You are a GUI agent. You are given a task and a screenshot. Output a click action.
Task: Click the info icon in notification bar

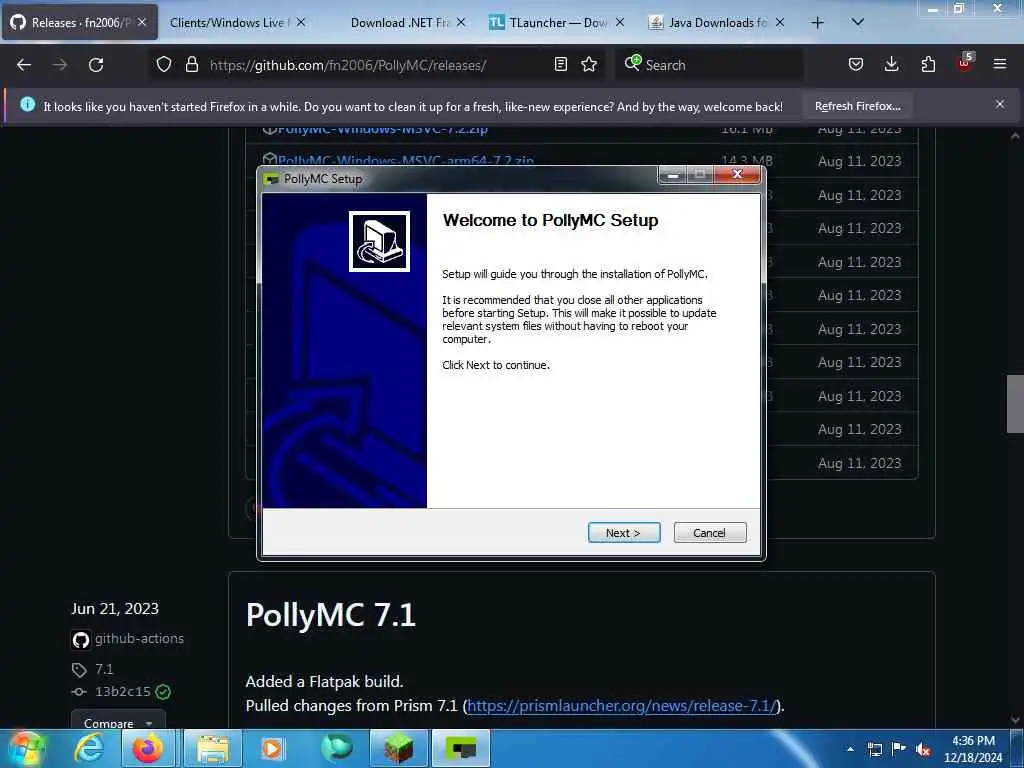coord(27,104)
